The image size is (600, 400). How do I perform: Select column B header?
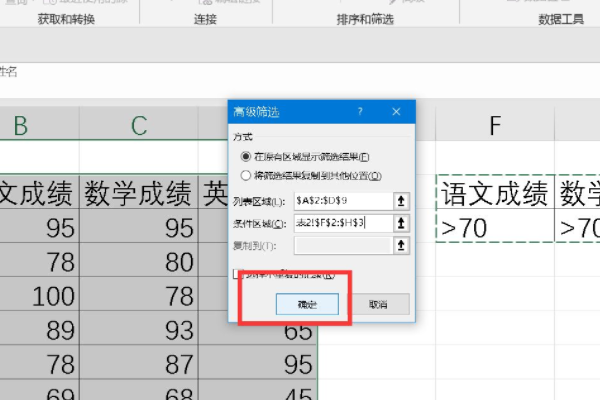(40, 124)
